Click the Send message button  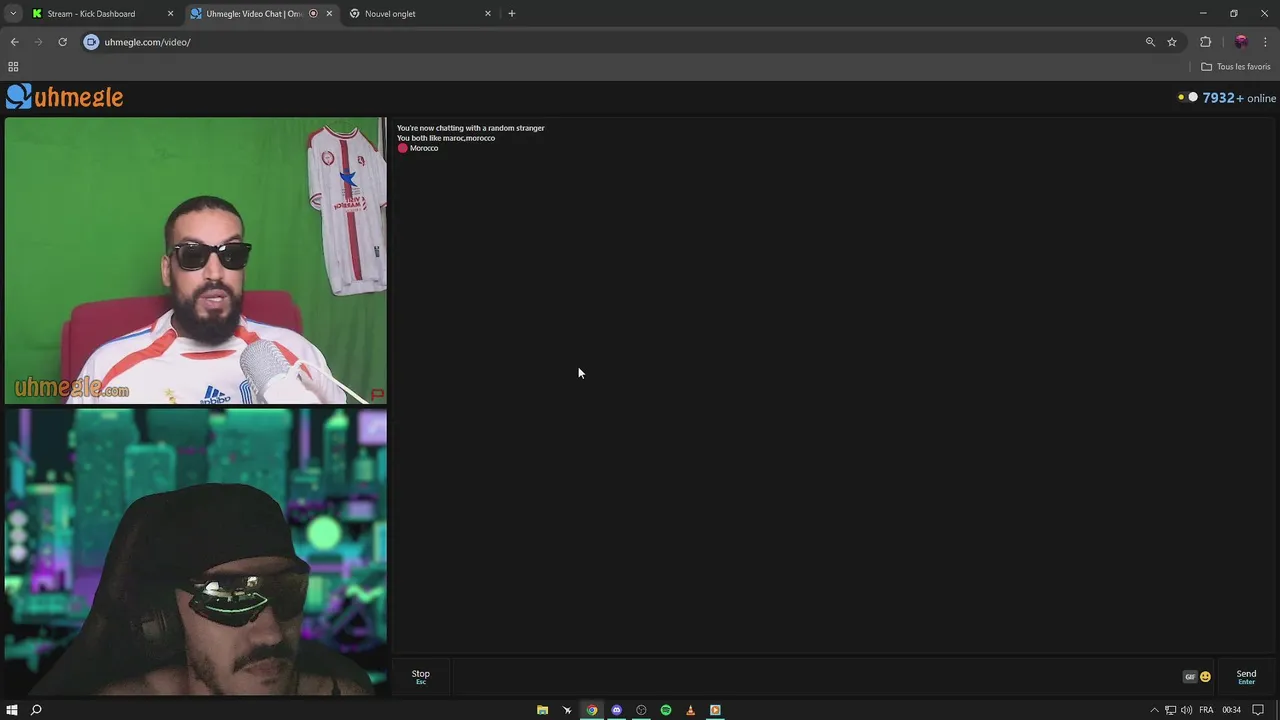click(1246, 676)
